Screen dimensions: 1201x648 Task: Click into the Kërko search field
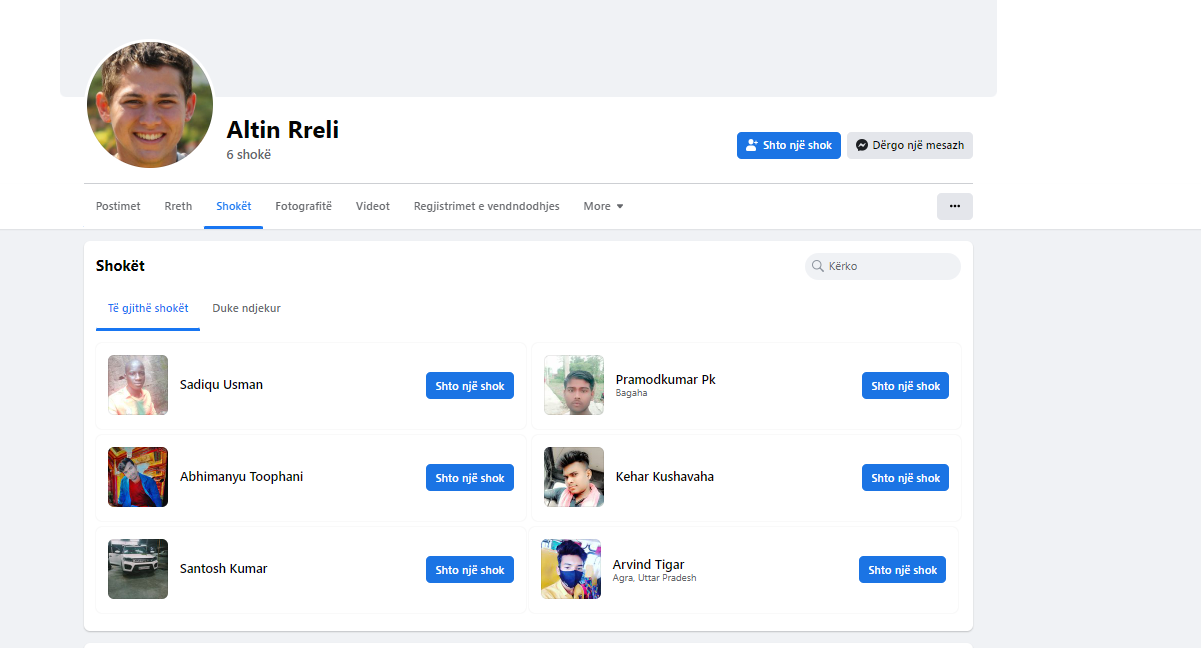tap(890, 266)
